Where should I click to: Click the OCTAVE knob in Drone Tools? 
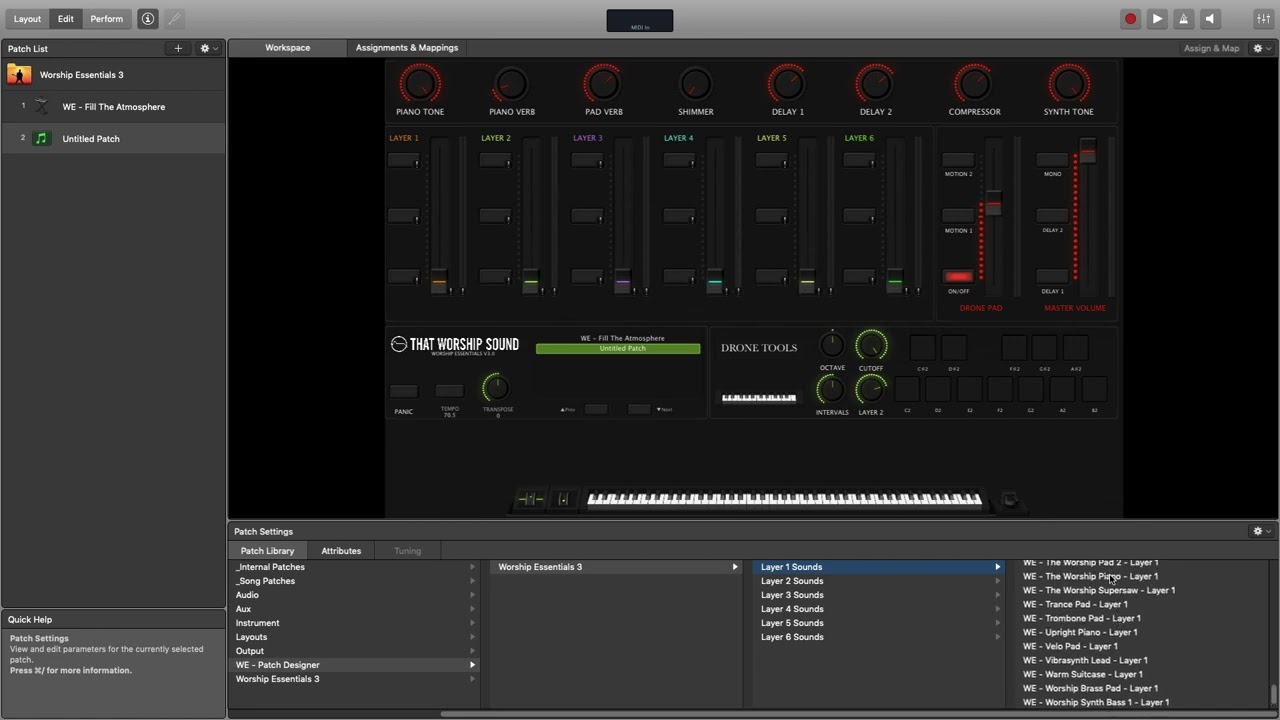pyautogui.click(x=831, y=346)
